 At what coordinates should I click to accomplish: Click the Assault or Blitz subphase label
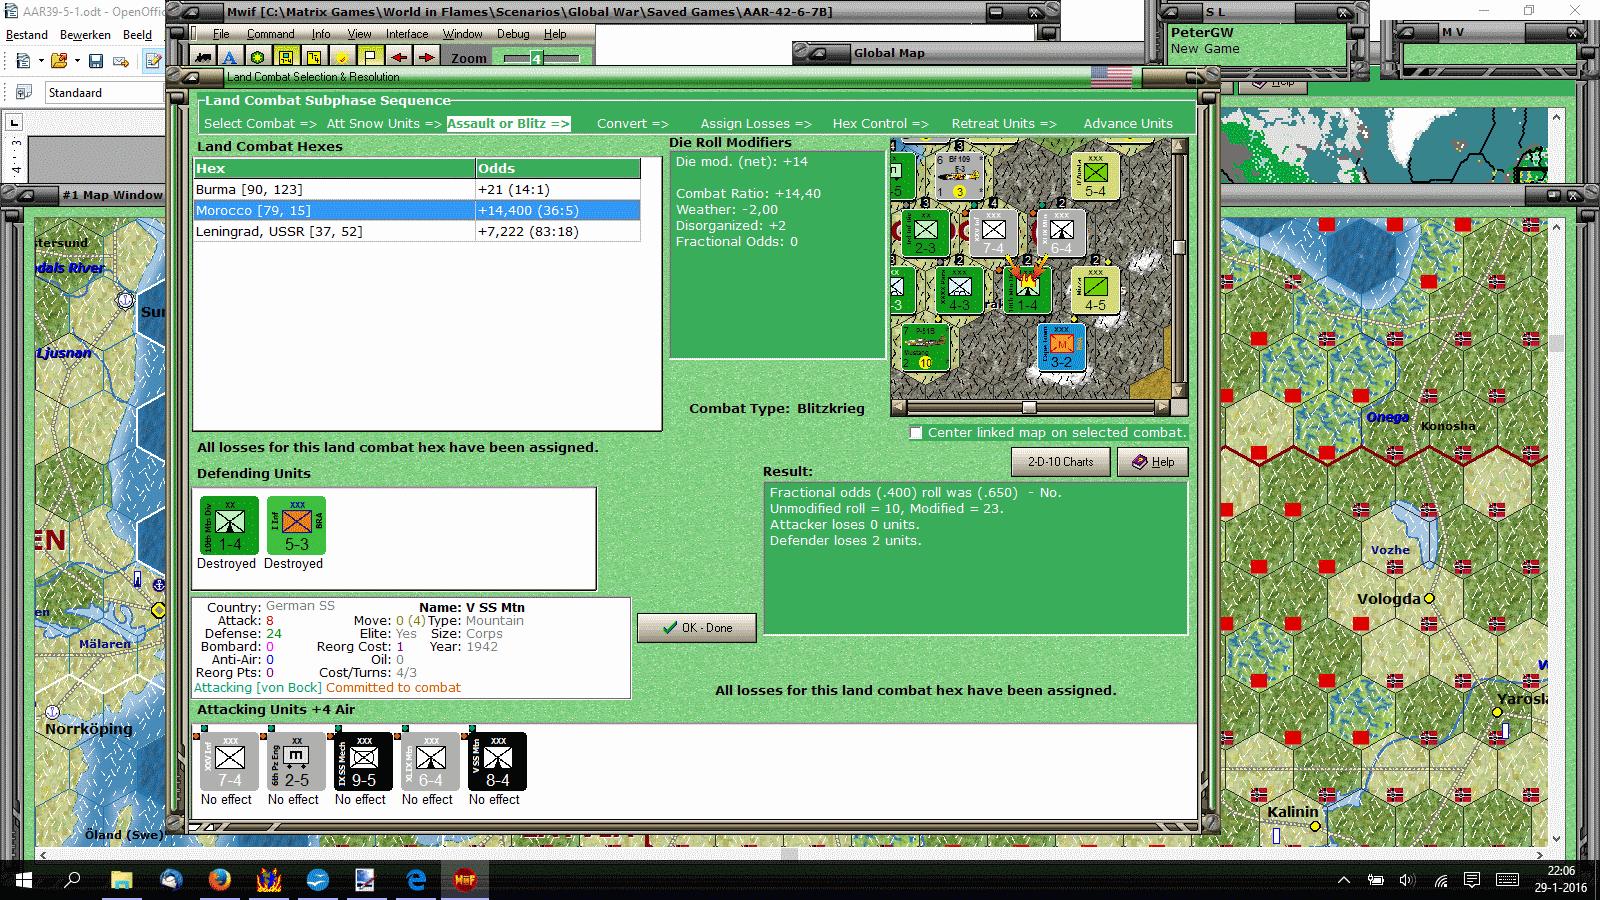(x=508, y=124)
